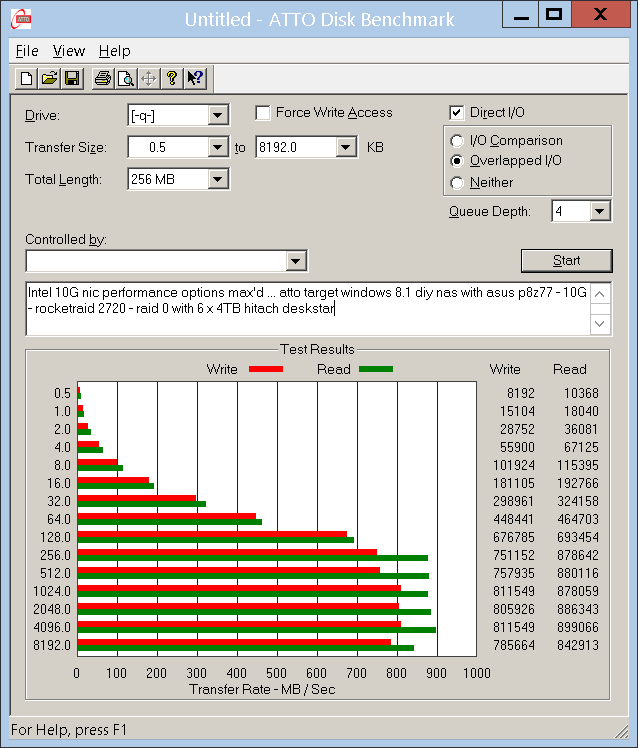Select the I/O Comparison radio button

[458, 141]
